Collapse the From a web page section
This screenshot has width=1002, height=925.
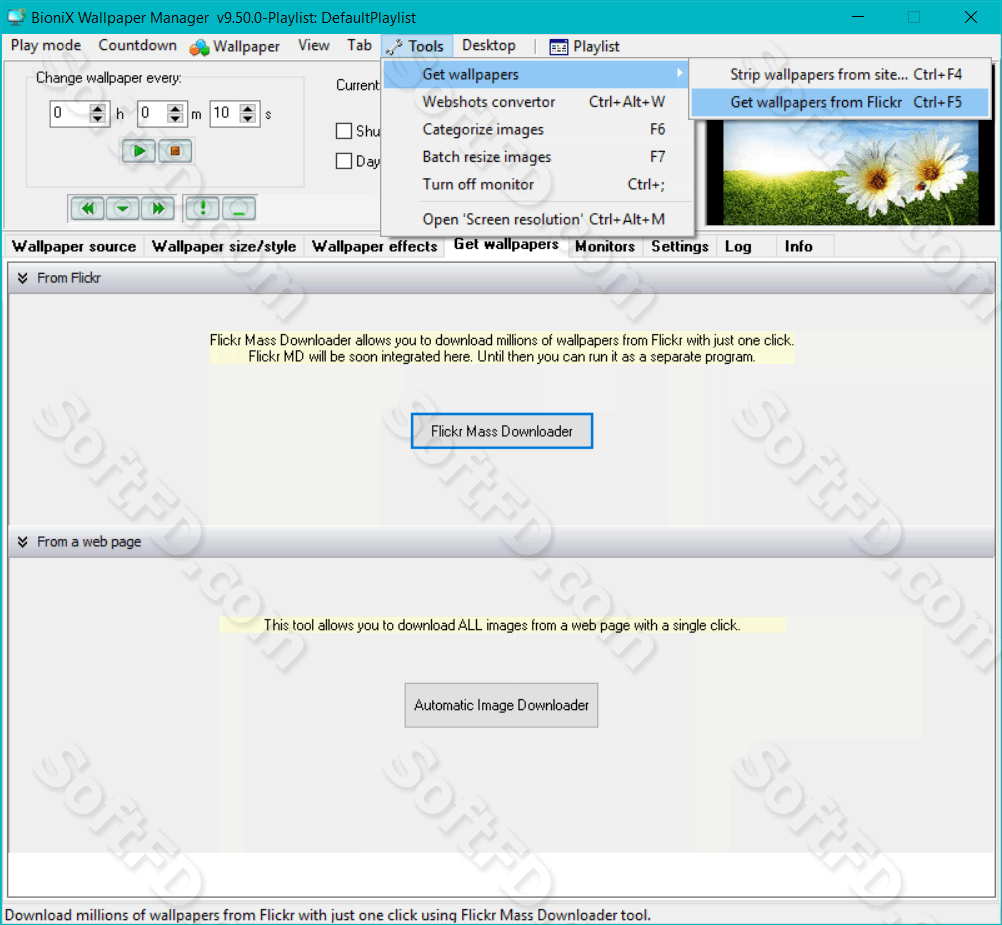(22, 542)
